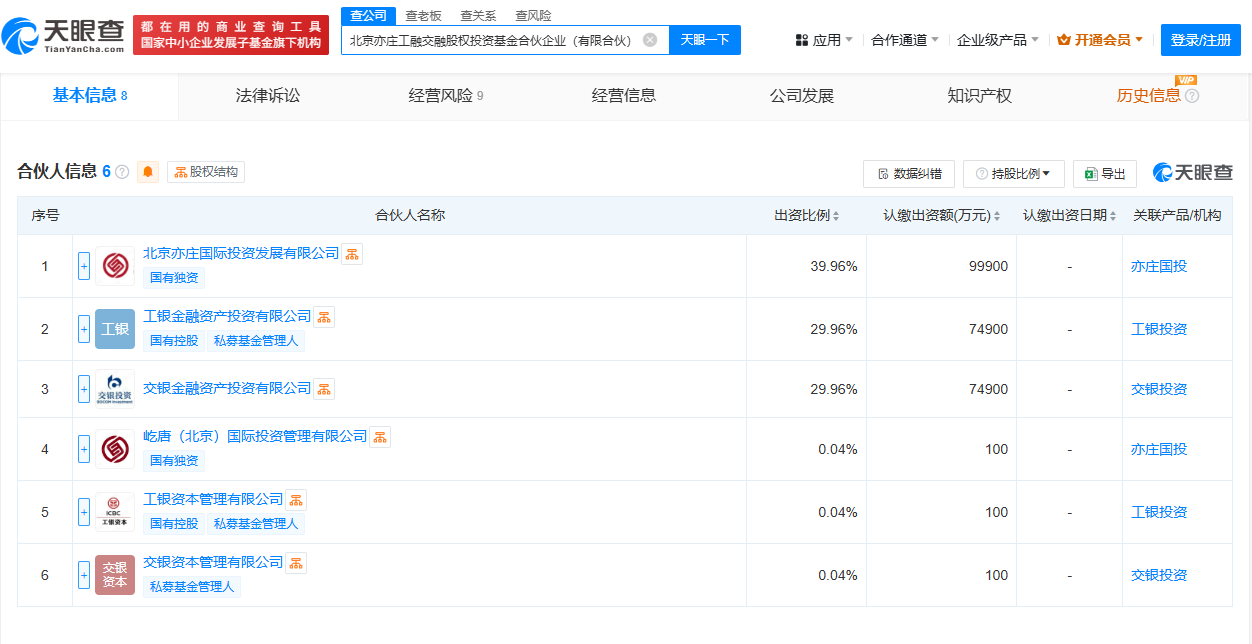Select the 查老板 search tab
Screen dimensions: 1252x644
pos(424,16)
